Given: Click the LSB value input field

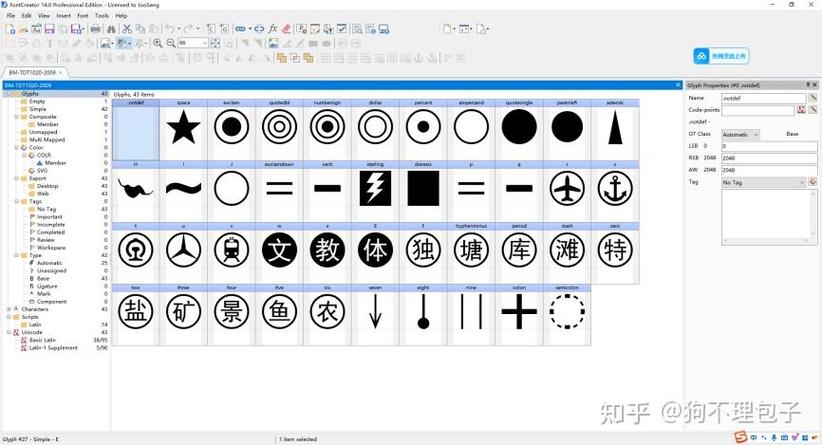Looking at the screenshot, I should 769,146.
